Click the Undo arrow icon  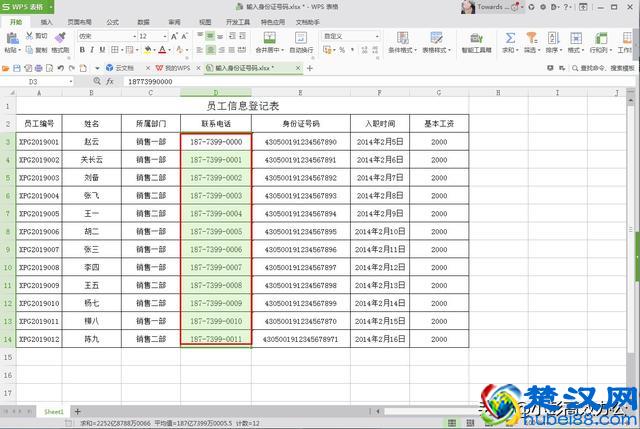pos(61,68)
